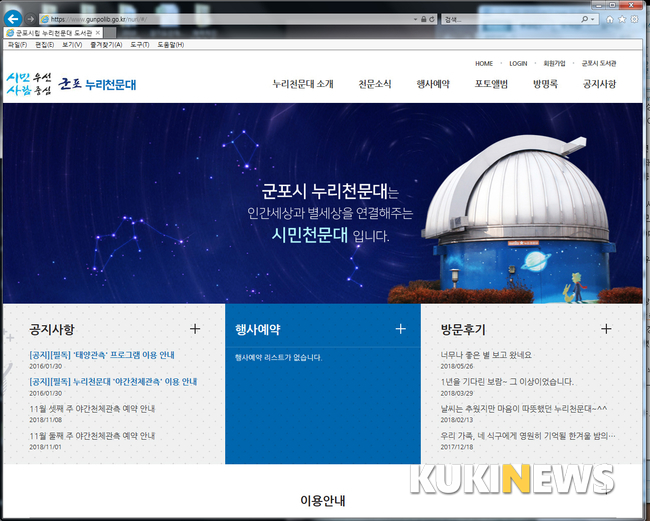The height and width of the screenshot is (521, 650).
Task: Open the 공지사항 nav menu
Action: click(599, 84)
